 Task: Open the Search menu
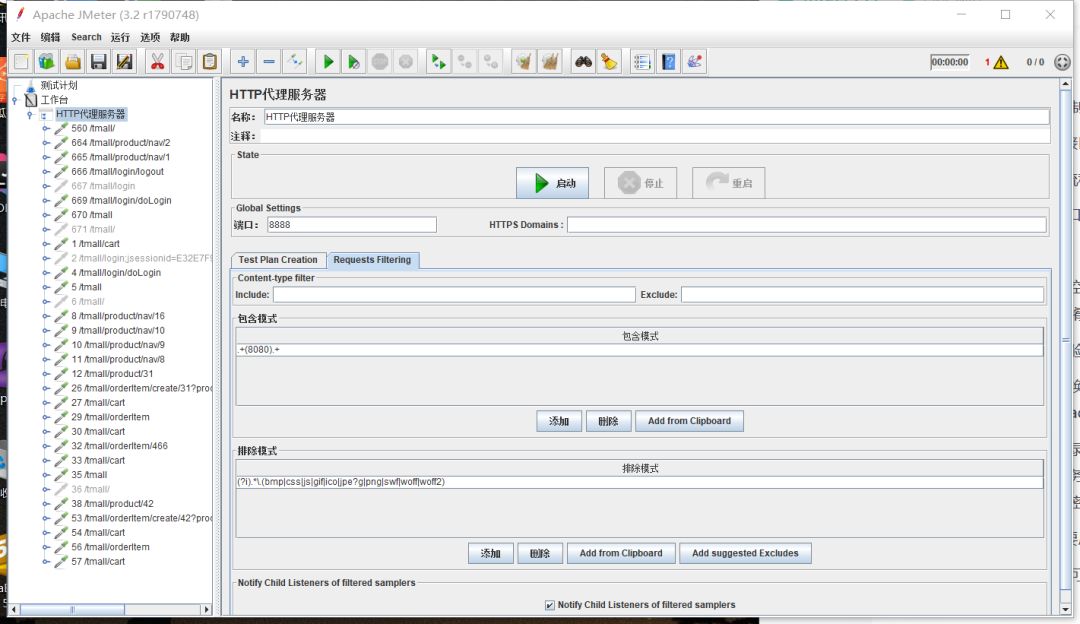86,37
